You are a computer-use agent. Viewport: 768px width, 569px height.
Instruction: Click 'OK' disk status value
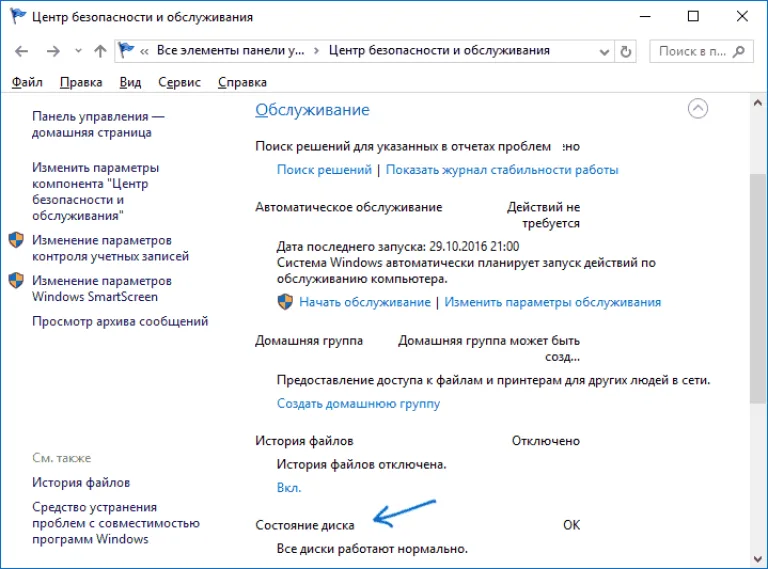[572, 525]
